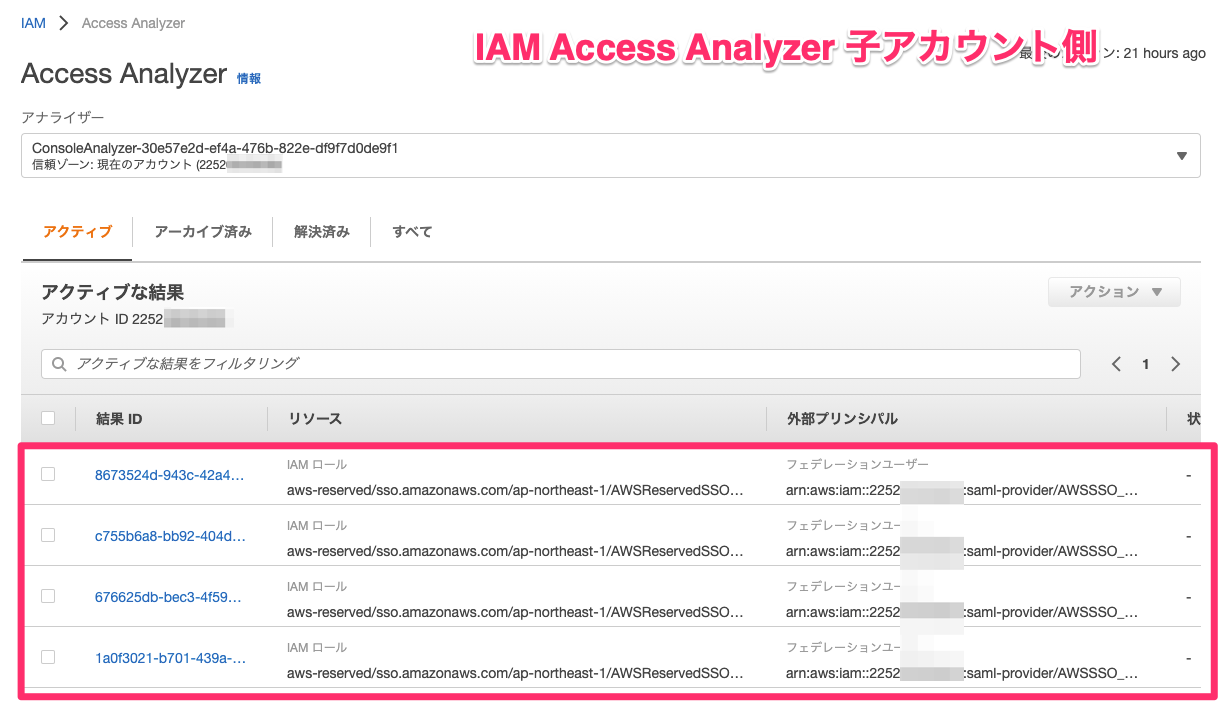Click the saml-provider ARN in the c755b6a8 row
The width and height of the screenshot is (1224, 701).
[962, 551]
